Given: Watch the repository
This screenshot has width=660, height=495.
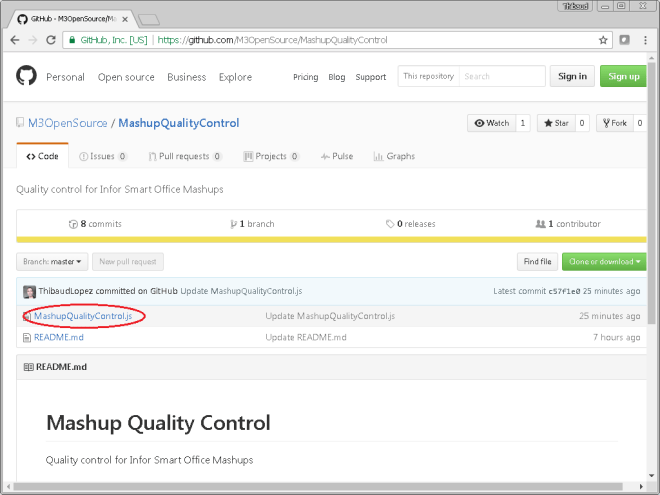Looking at the screenshot, I should [492, 123].
